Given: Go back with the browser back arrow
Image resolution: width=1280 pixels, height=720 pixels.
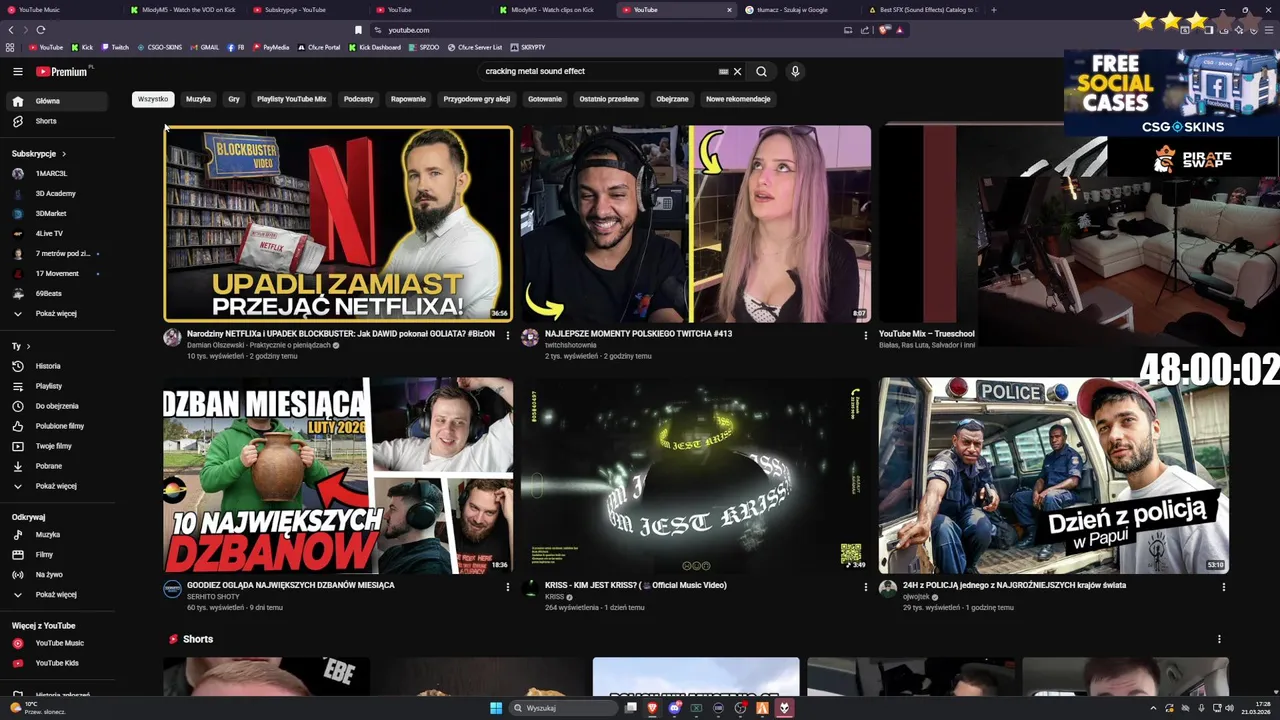Looking at the screenshot, I should pos(11,30).
